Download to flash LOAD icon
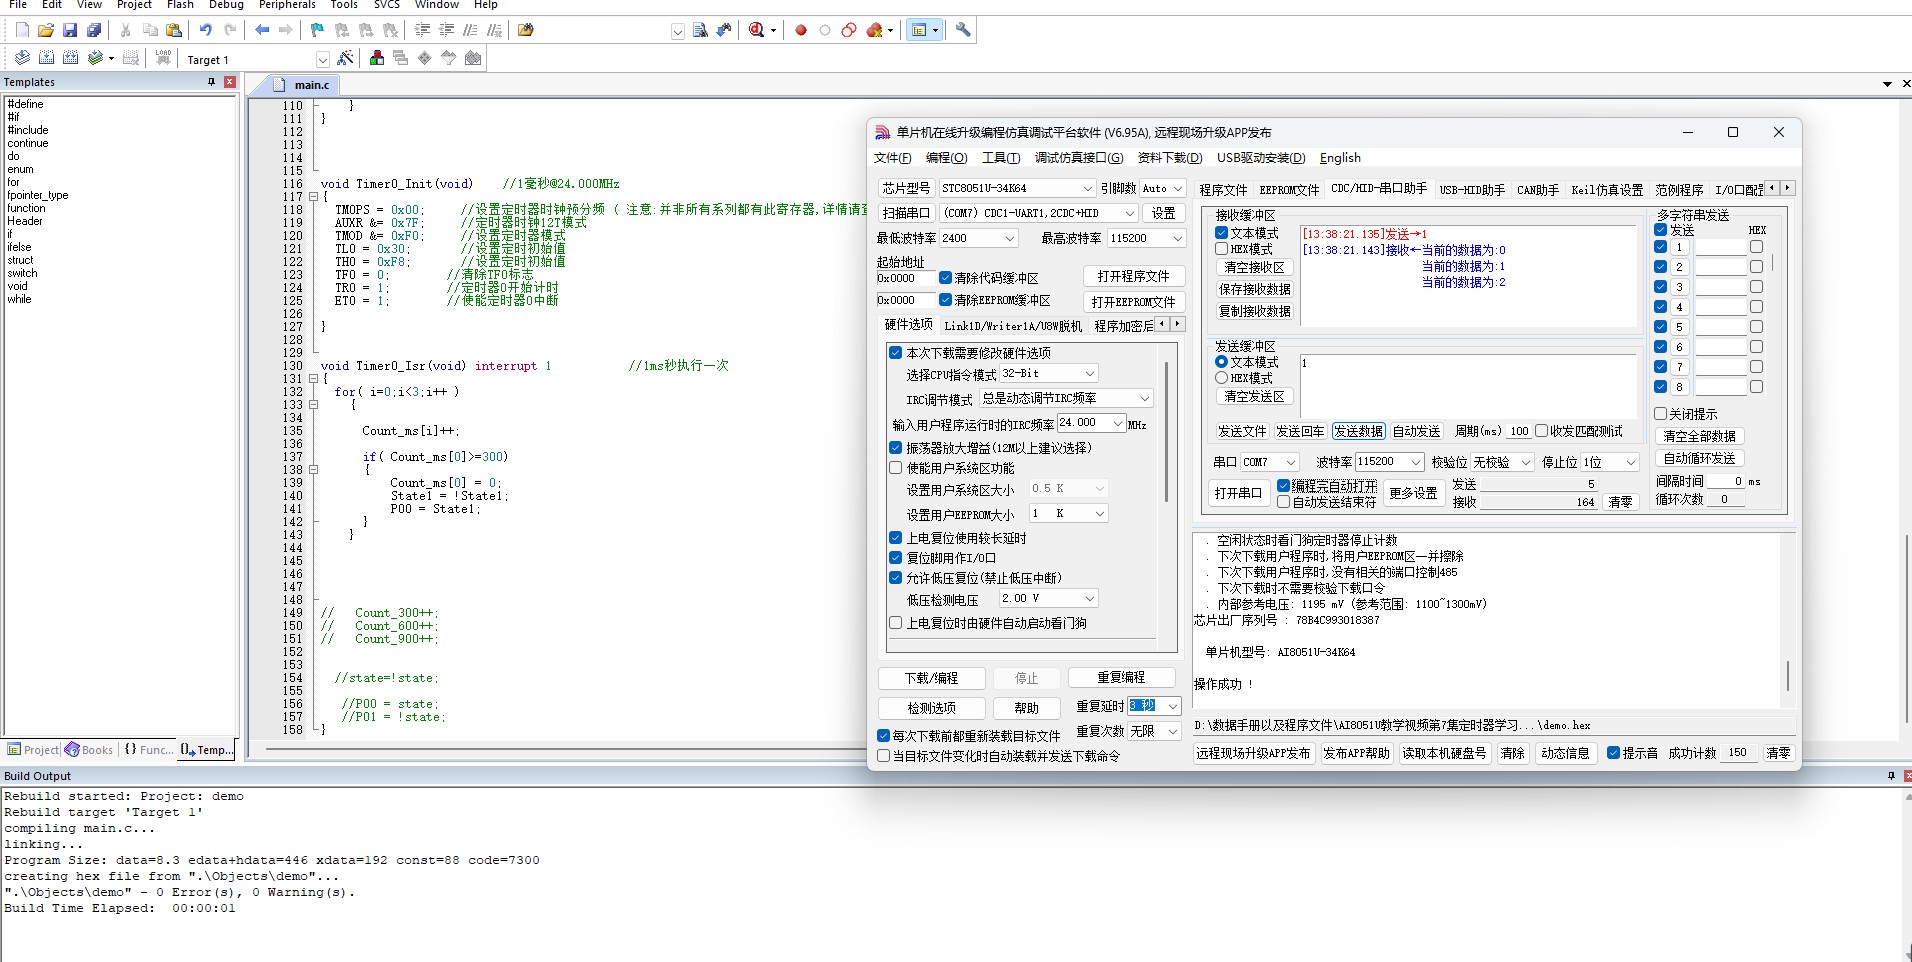Image resolution: width=1912 pixels, height=962 pixels. [x=163, y=58]
